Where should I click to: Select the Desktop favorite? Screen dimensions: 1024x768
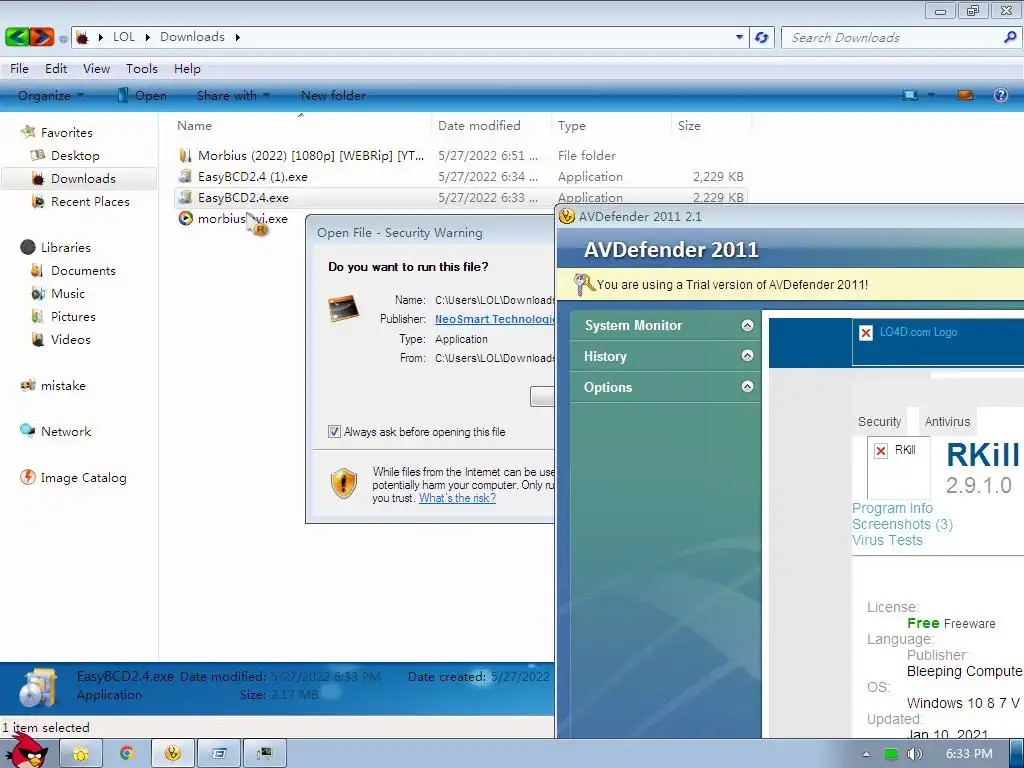pos(75,155)
